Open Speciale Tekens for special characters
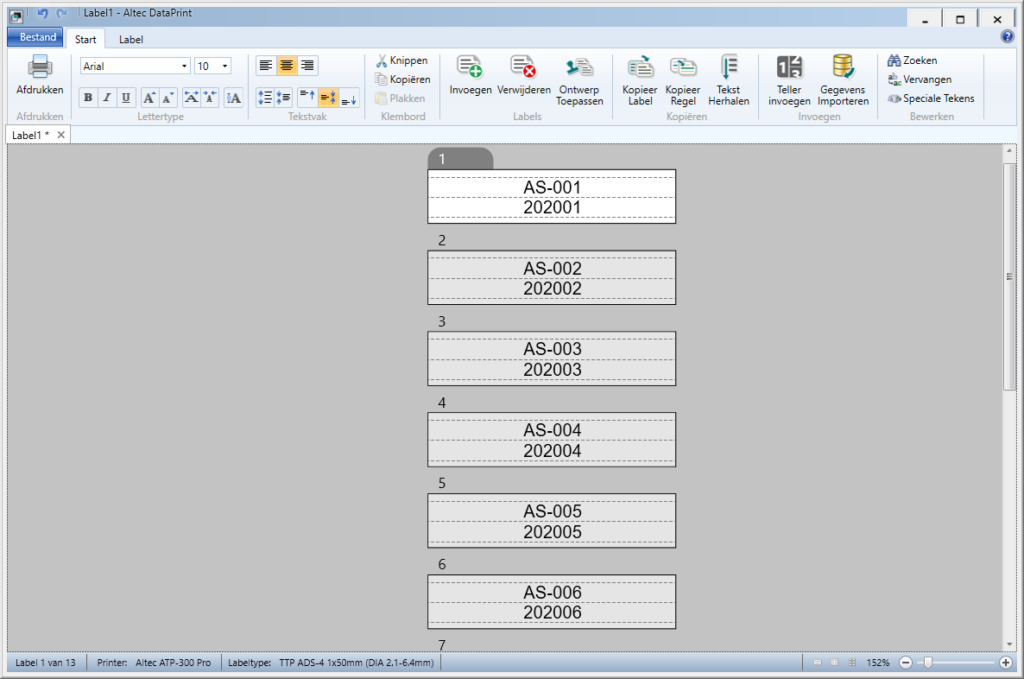1024x679 pixels. point(931,99)
